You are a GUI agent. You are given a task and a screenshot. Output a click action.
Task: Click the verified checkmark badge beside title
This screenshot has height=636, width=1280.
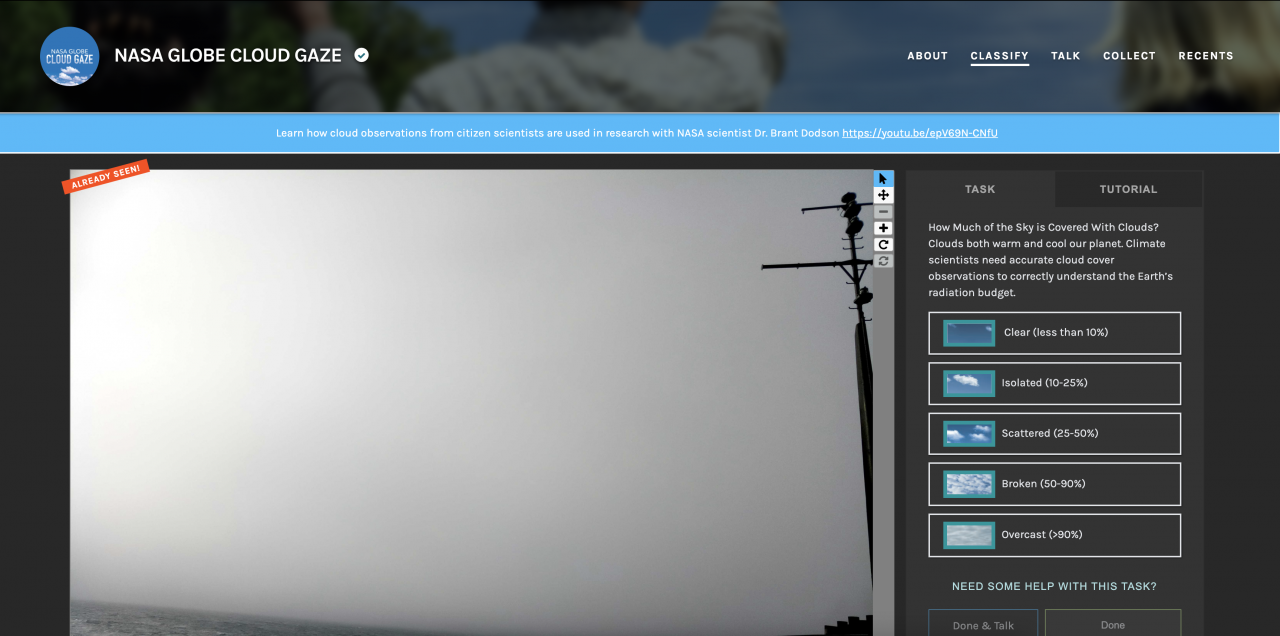coord(362,55)
